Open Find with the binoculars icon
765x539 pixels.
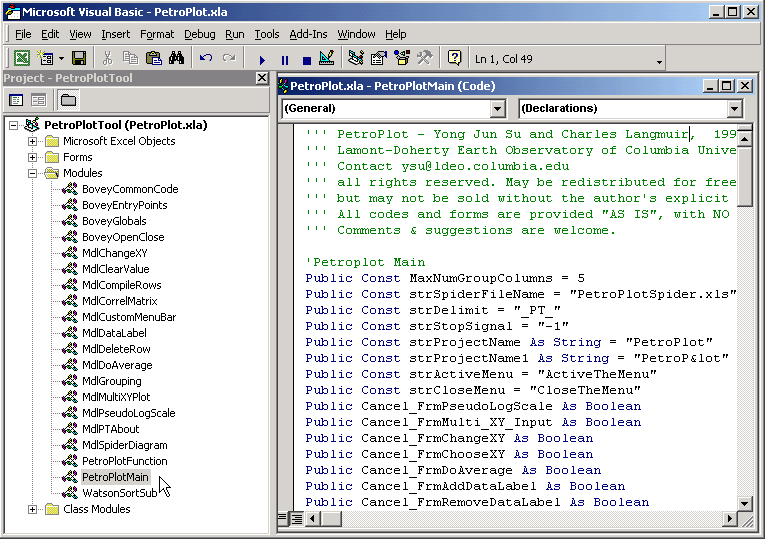coord(177,59)
